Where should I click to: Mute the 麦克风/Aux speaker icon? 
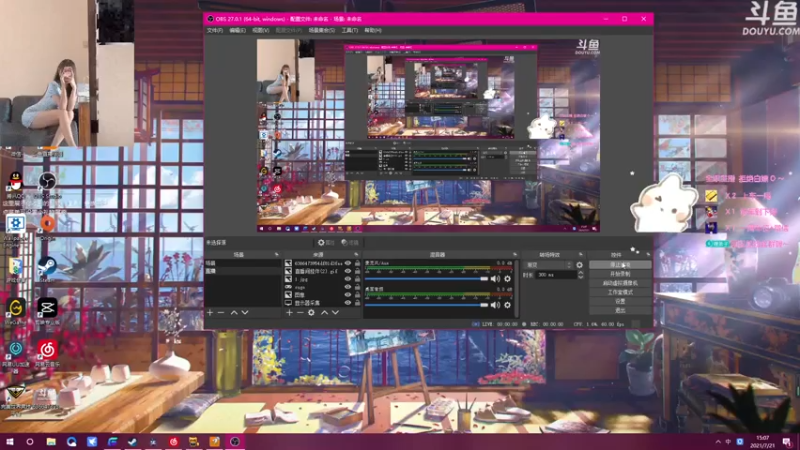point(495,279)
